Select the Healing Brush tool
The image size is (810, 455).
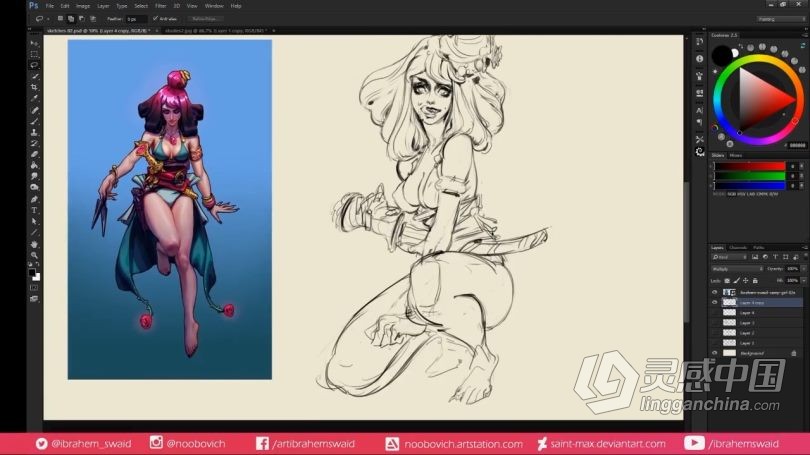pos(34,110)
